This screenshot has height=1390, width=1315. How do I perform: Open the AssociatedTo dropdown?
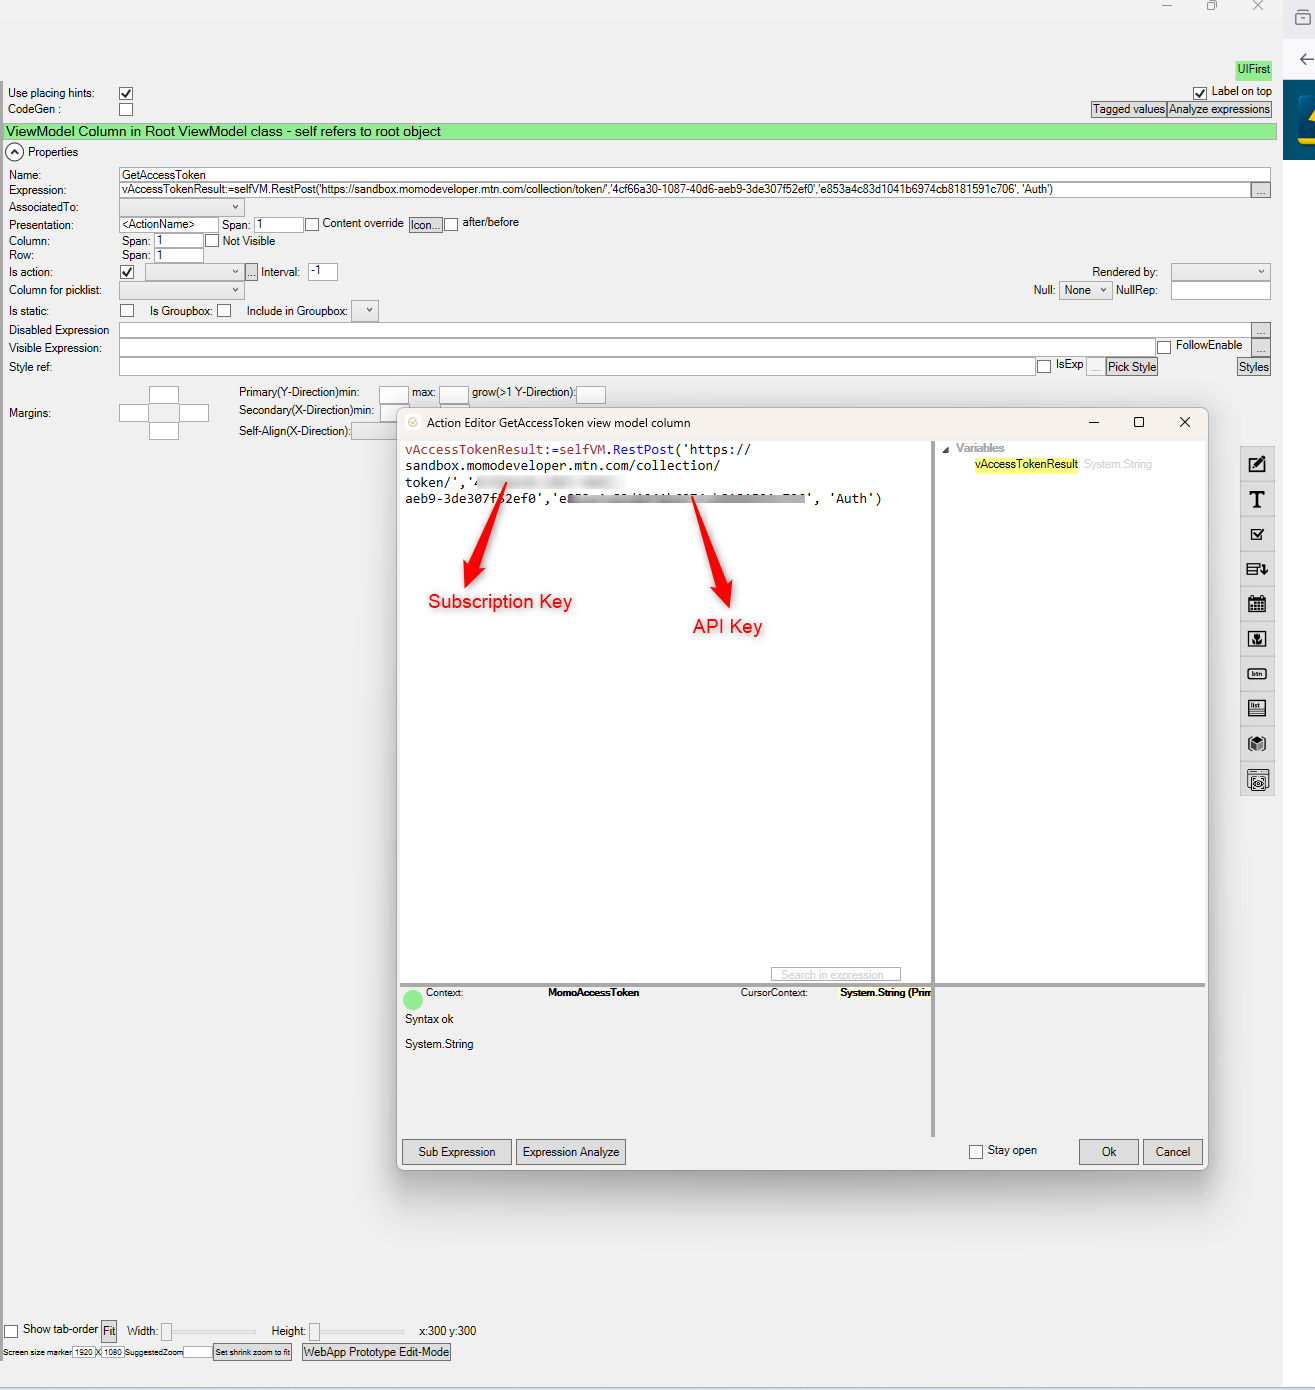click(181, 207)
